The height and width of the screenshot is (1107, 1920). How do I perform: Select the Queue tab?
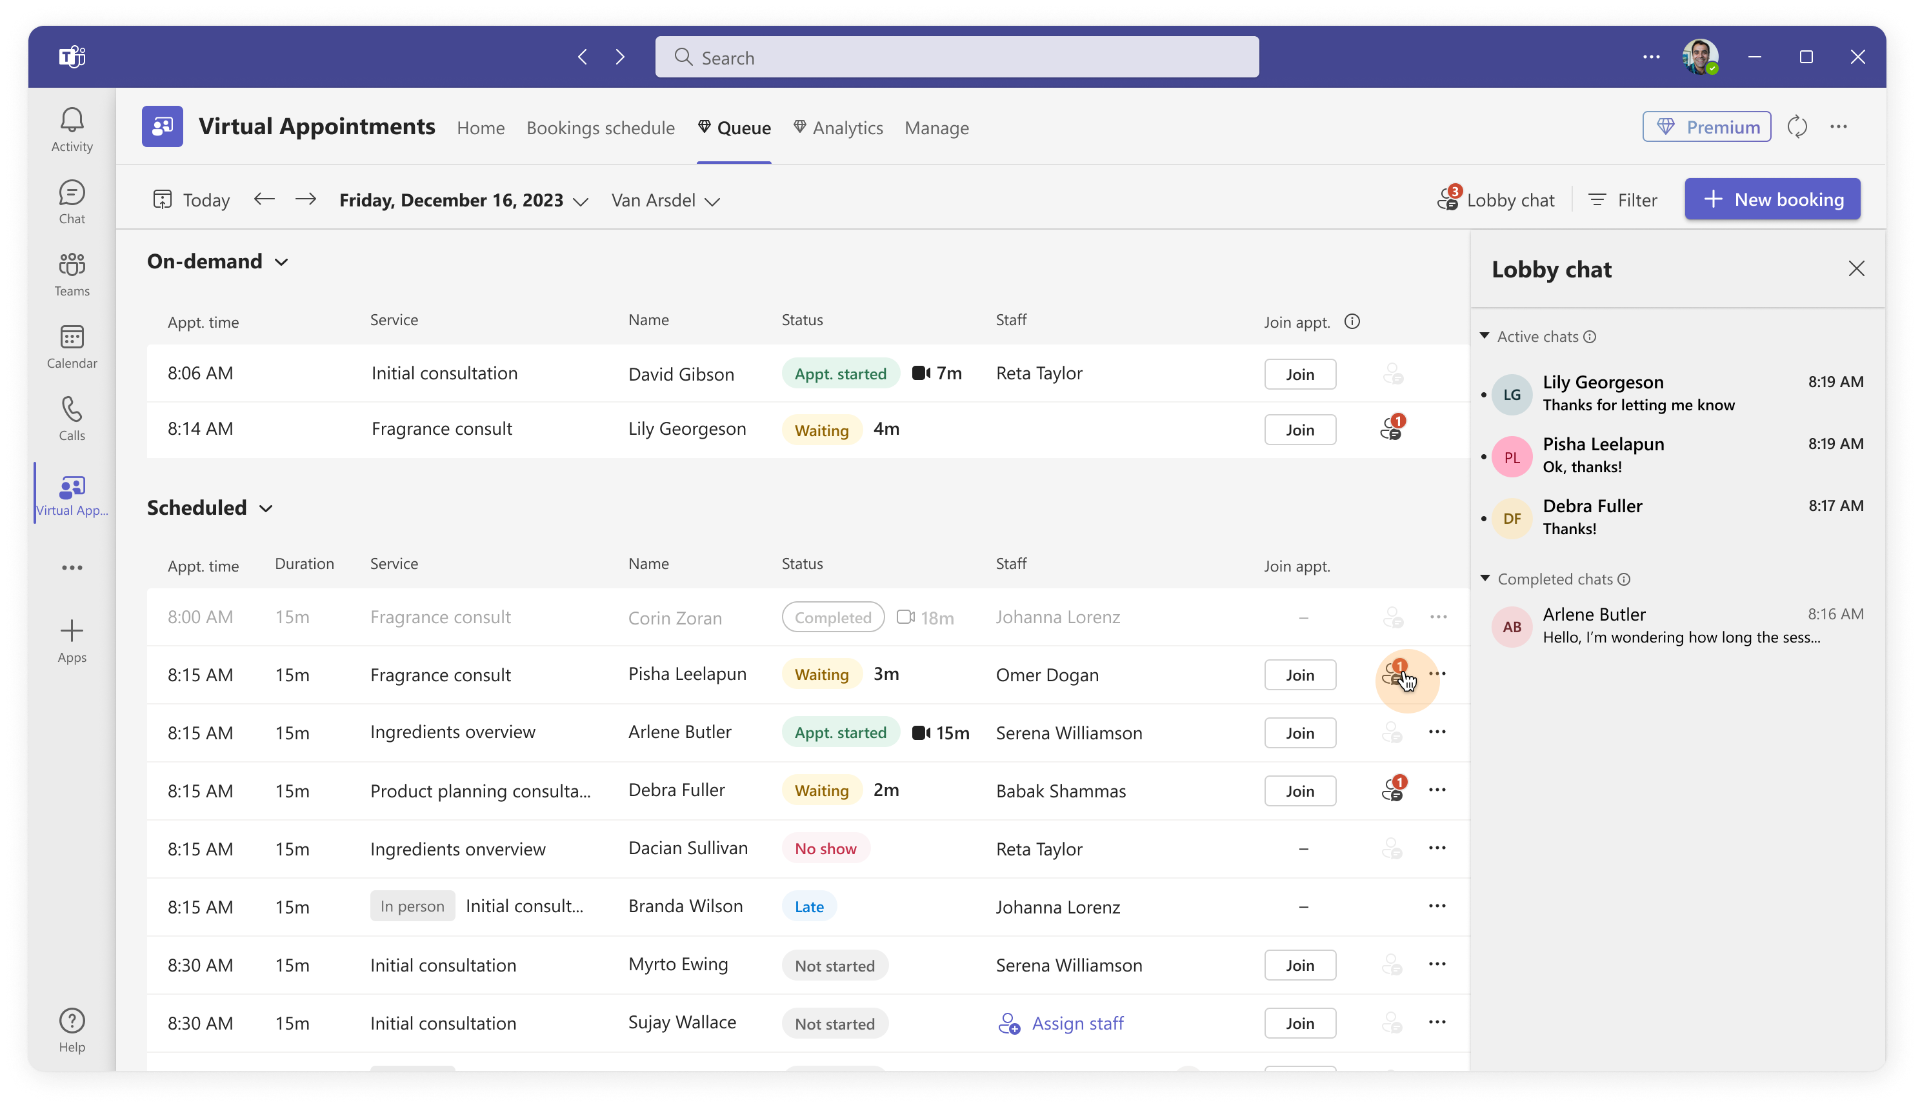coord(734,128)
